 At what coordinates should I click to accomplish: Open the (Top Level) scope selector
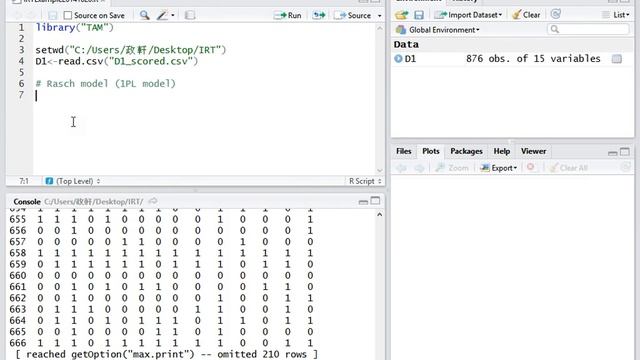coord(73,181)
